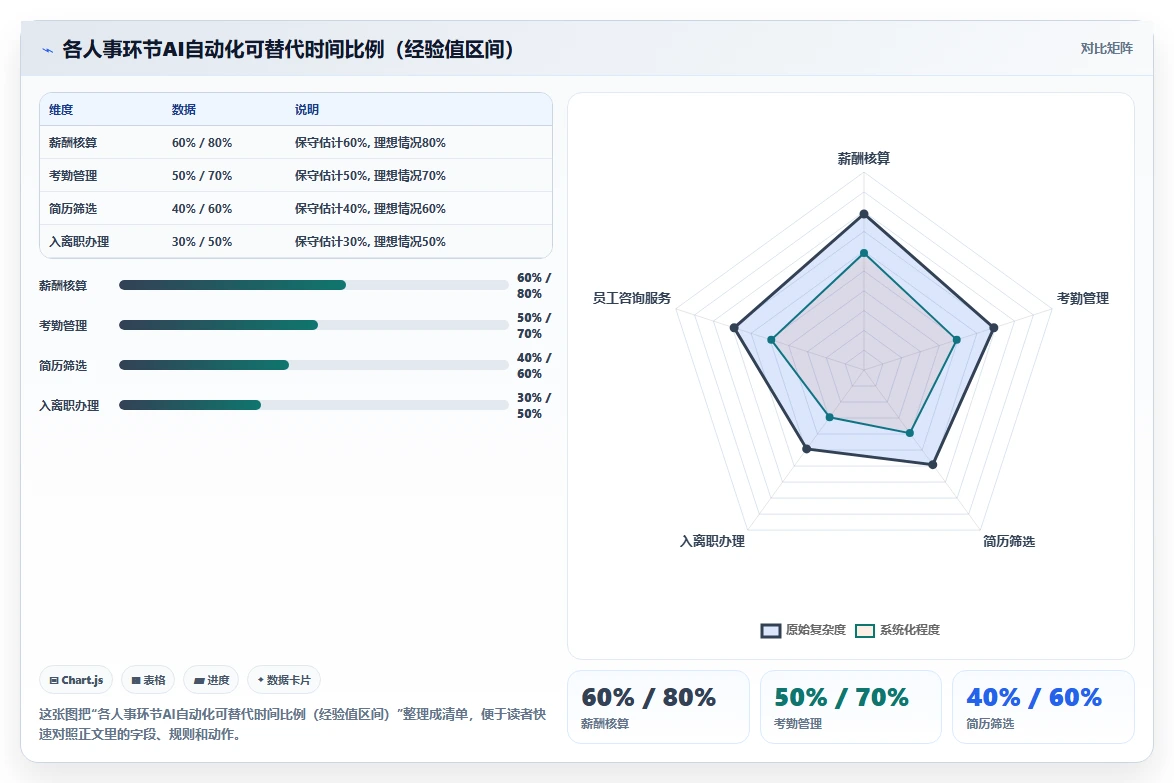Viewport: 1174px width, 783px height.
Task: Click the 简历筛选 label beside its progress bar
Action: (63, 365)
